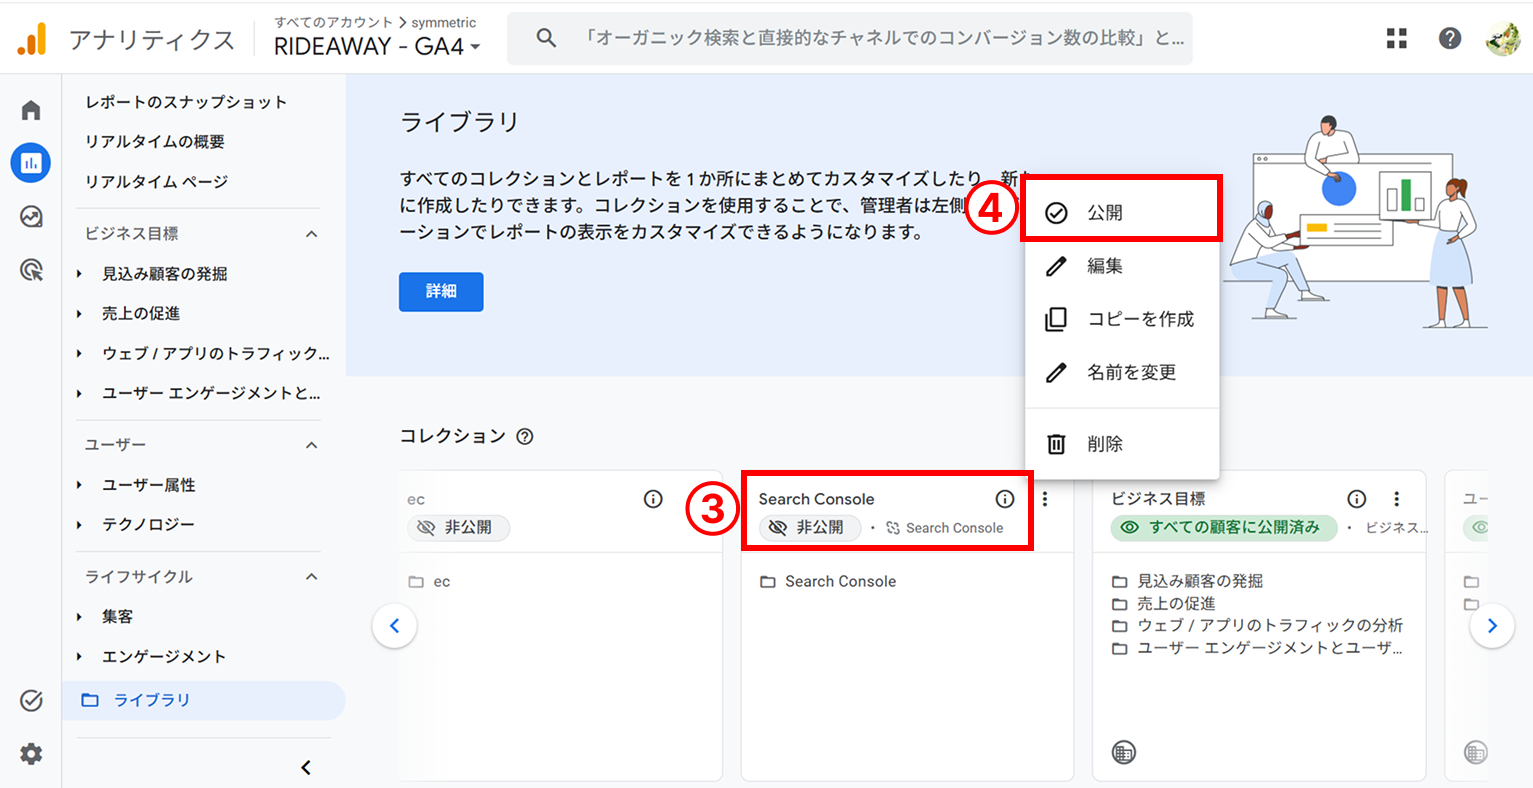The image size is (1533, 788).
Task: Click the Search Console template link label
Action: point(955,528)
